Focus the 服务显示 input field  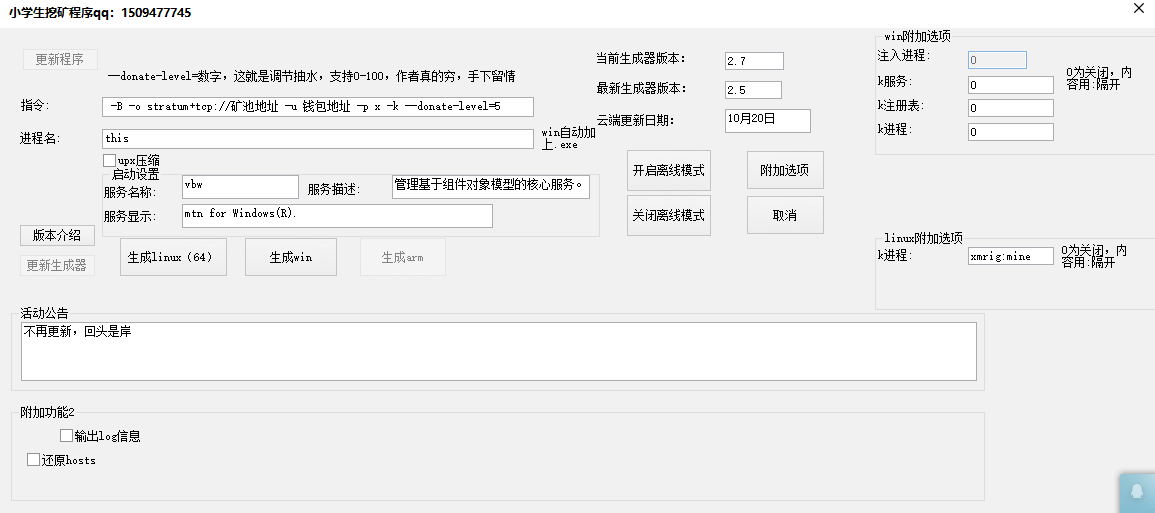pyautogui.click(x=336, y=216)
